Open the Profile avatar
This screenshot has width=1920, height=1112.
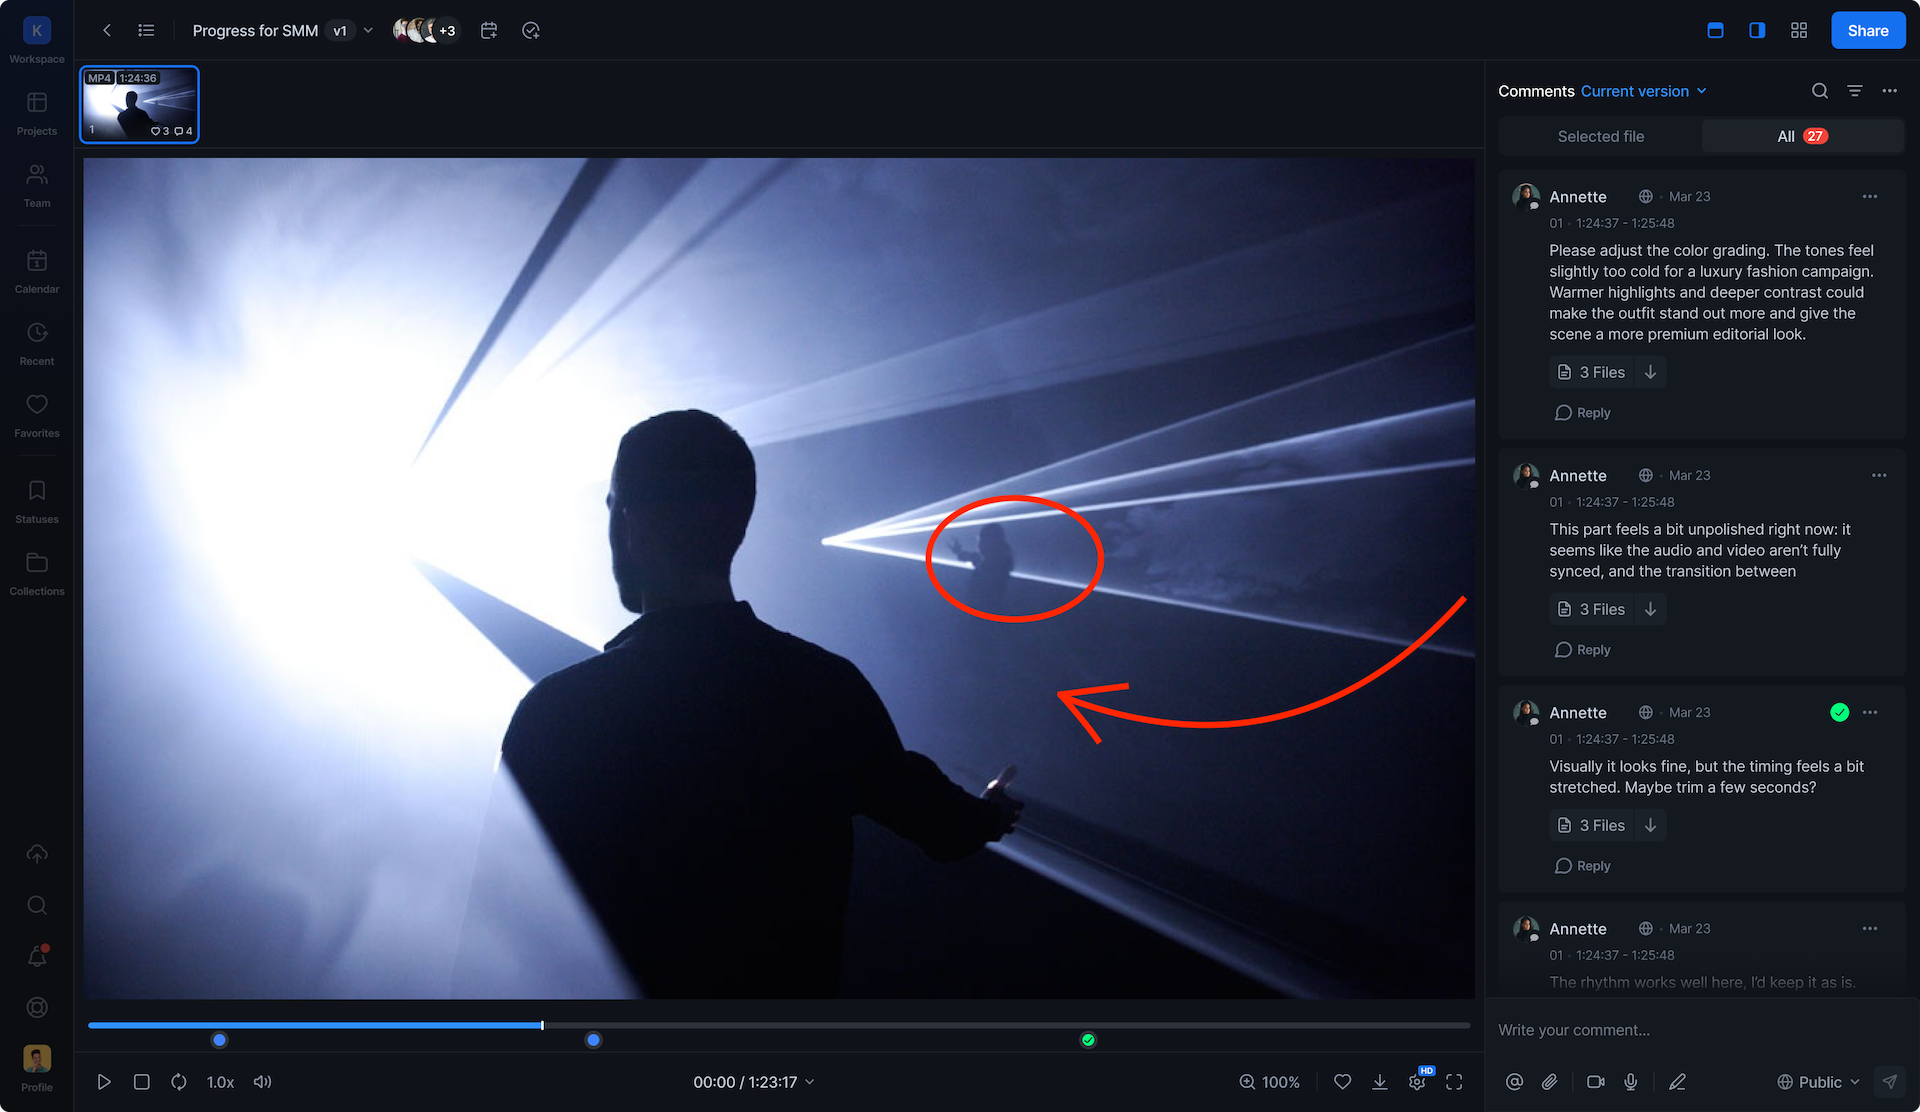[37, 1058]
